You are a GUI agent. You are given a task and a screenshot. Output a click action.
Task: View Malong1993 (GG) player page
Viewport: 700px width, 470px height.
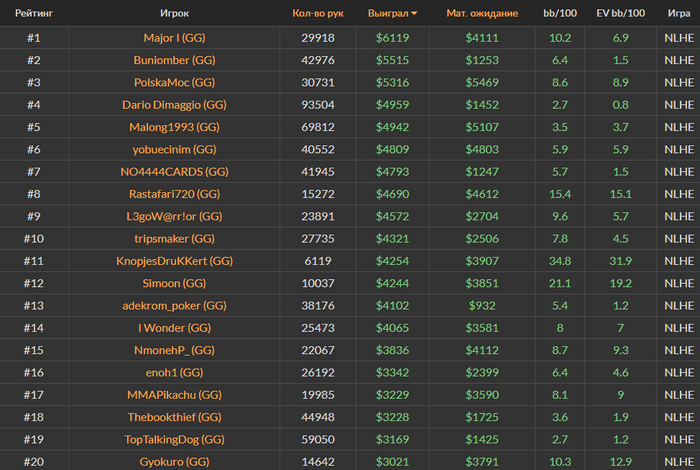[174, 127]
